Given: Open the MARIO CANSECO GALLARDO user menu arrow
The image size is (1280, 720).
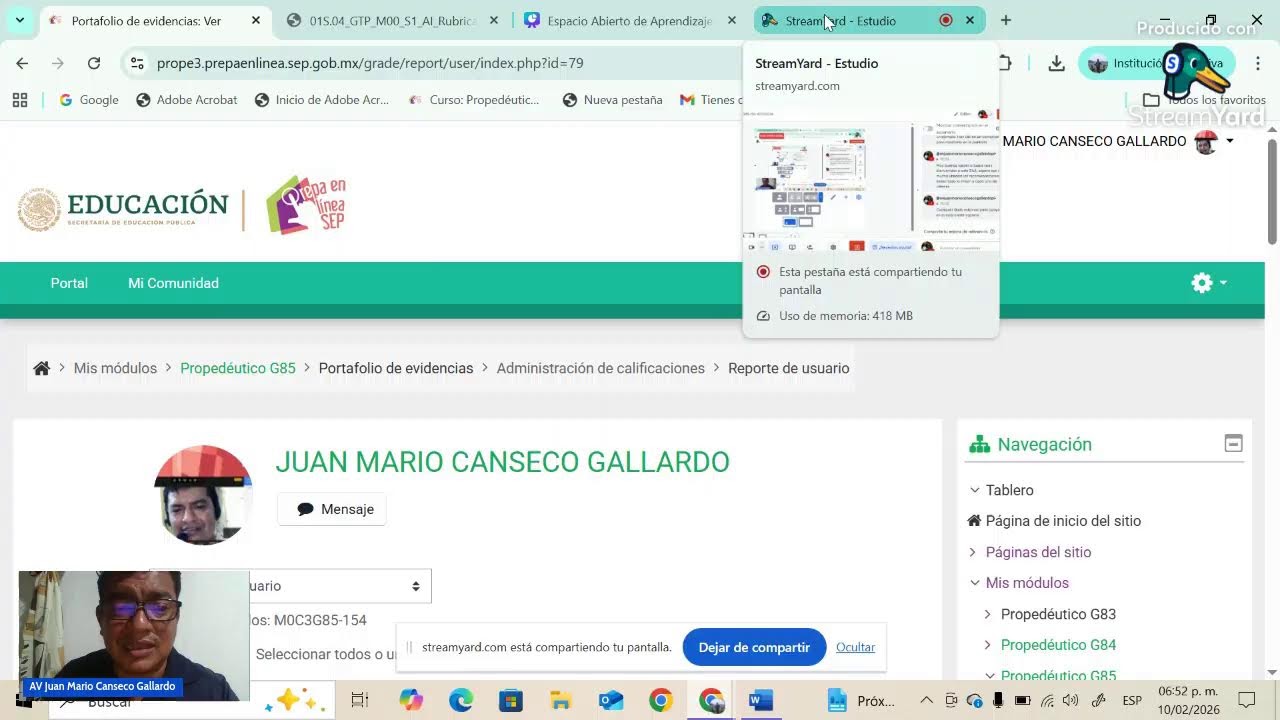Looking at the screenshot, I should click(x=1230, y=141).
